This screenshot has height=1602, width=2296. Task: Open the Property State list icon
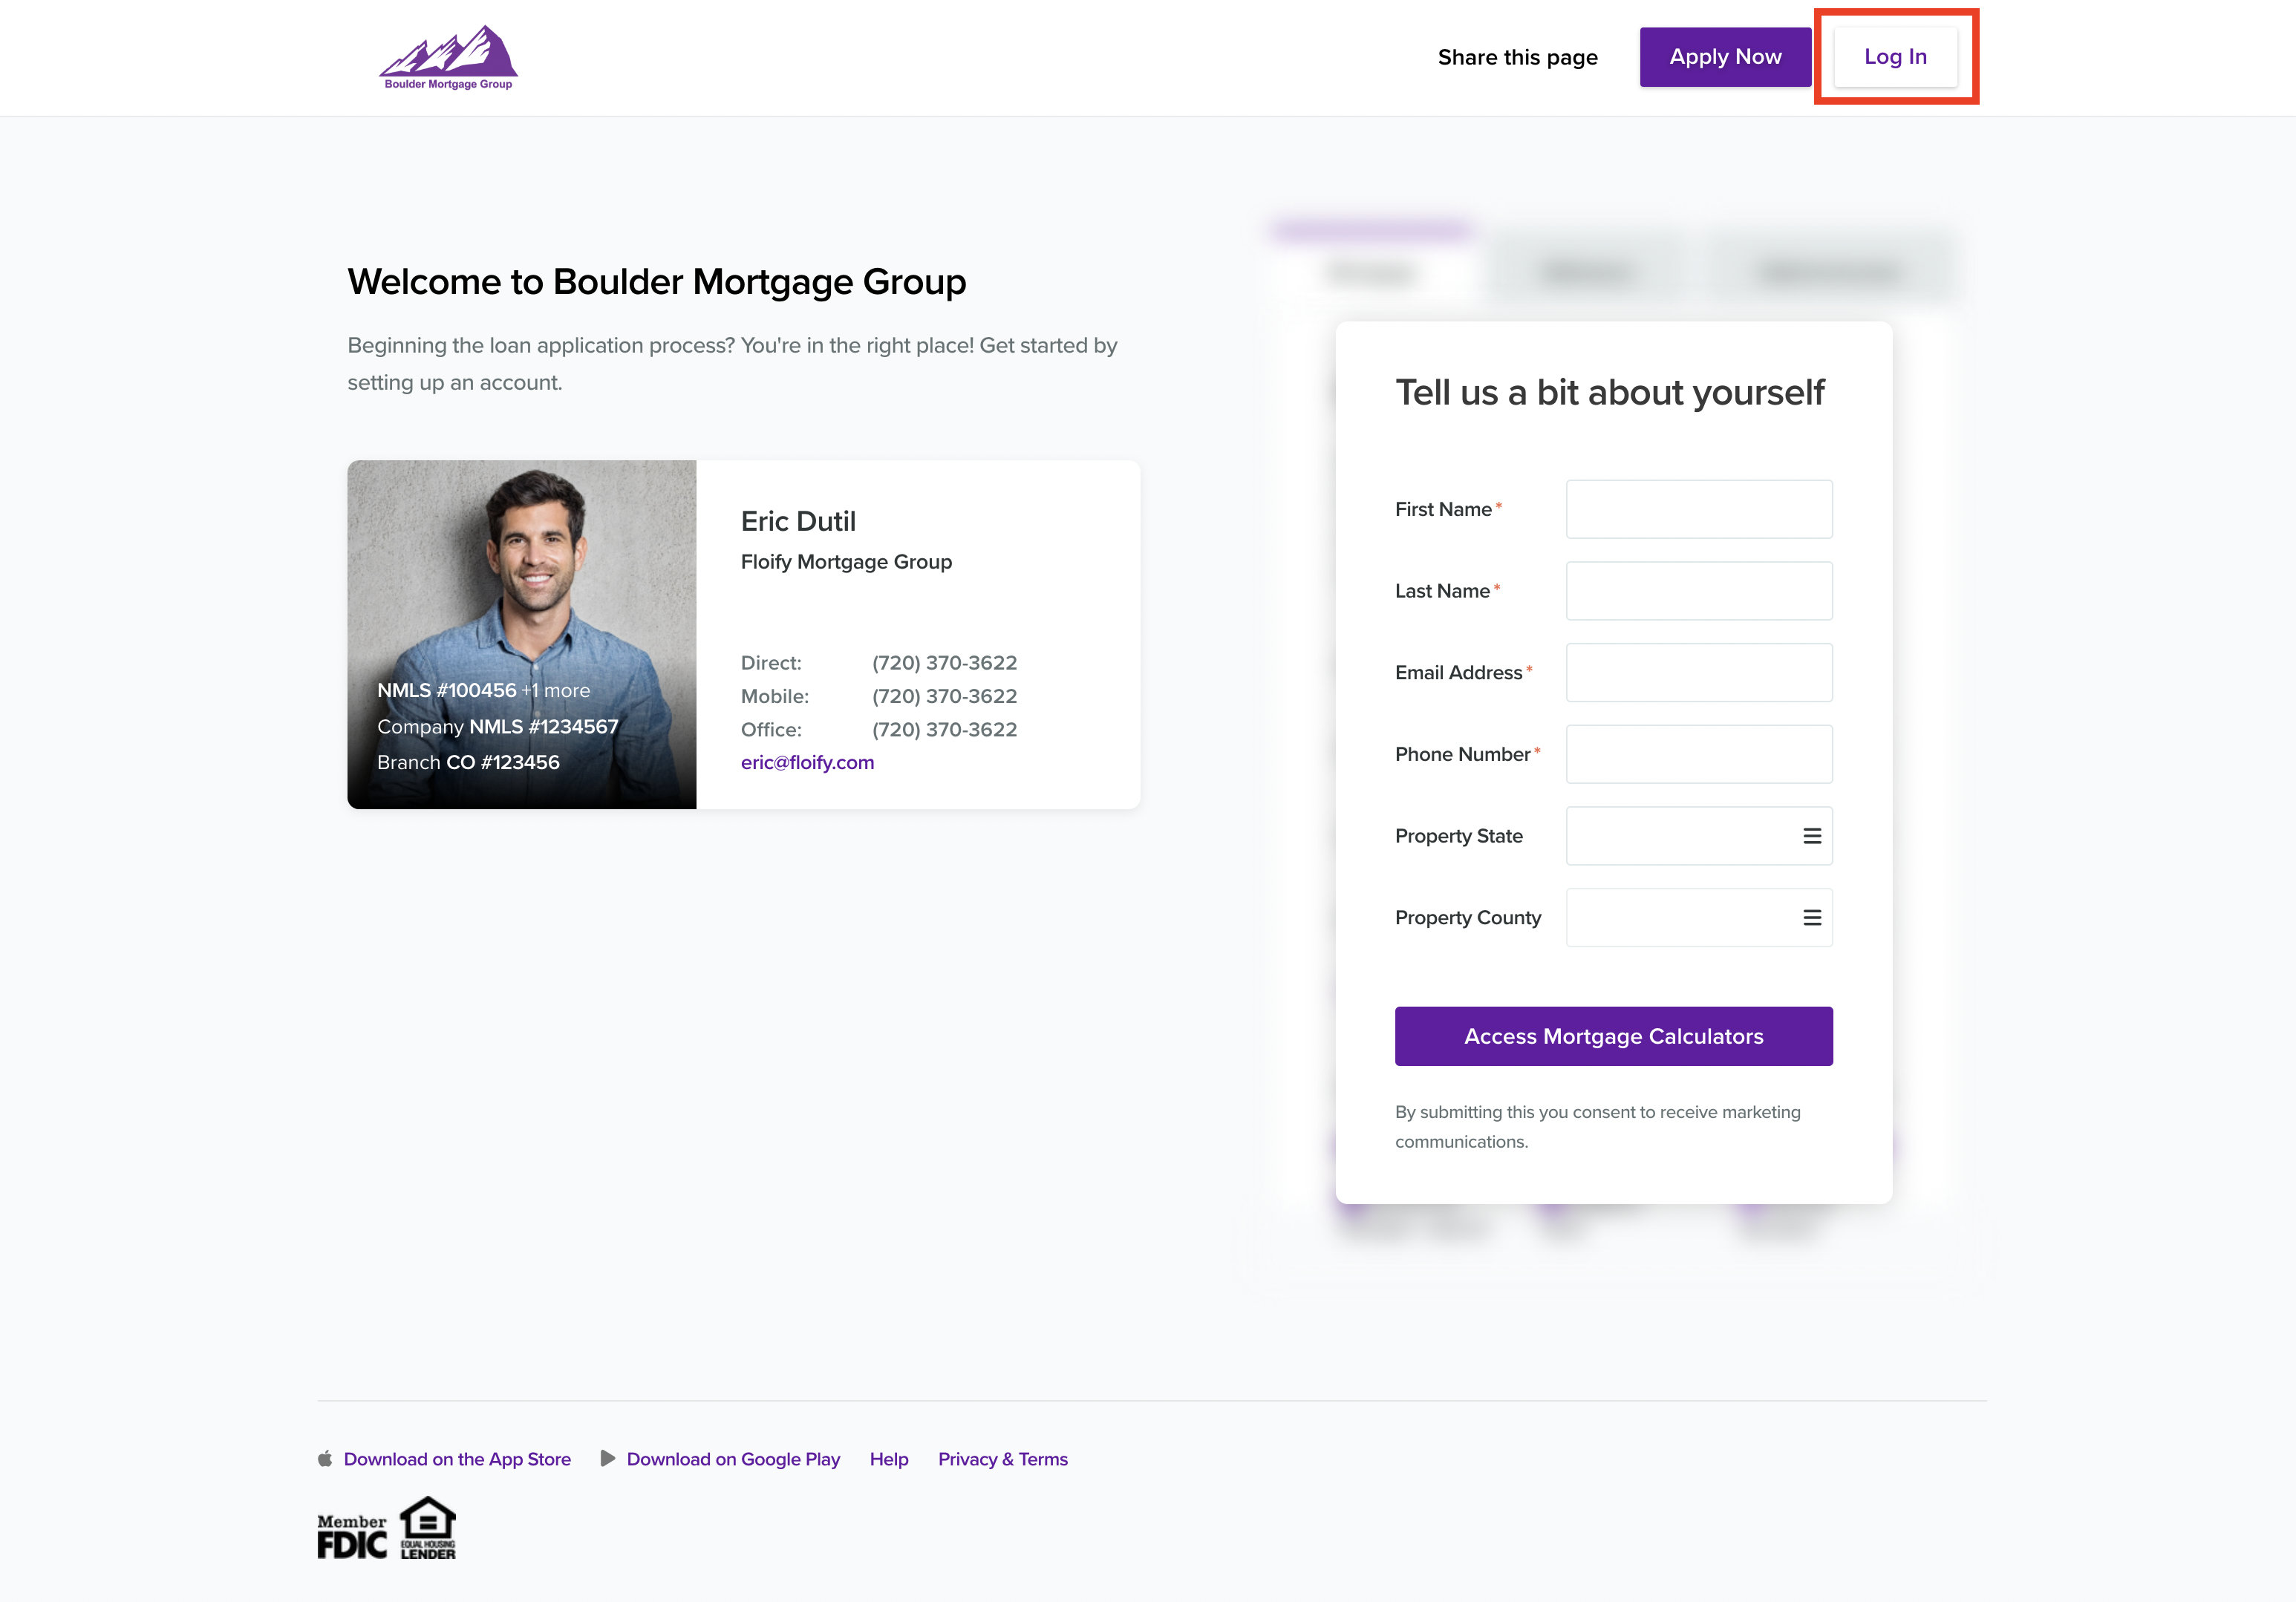tap(1812, 836)
